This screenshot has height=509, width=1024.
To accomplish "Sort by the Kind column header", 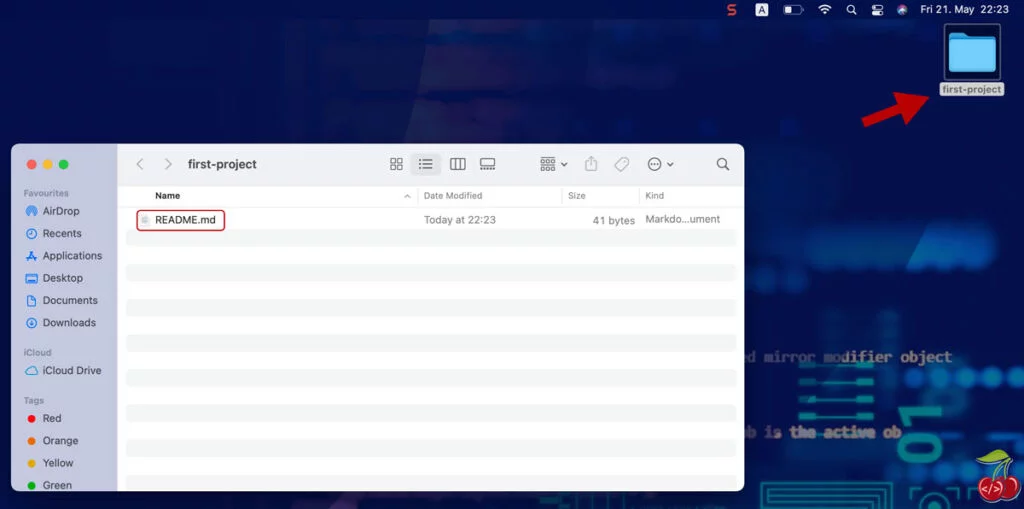I will pyautogui.click(x=654, y=195).
